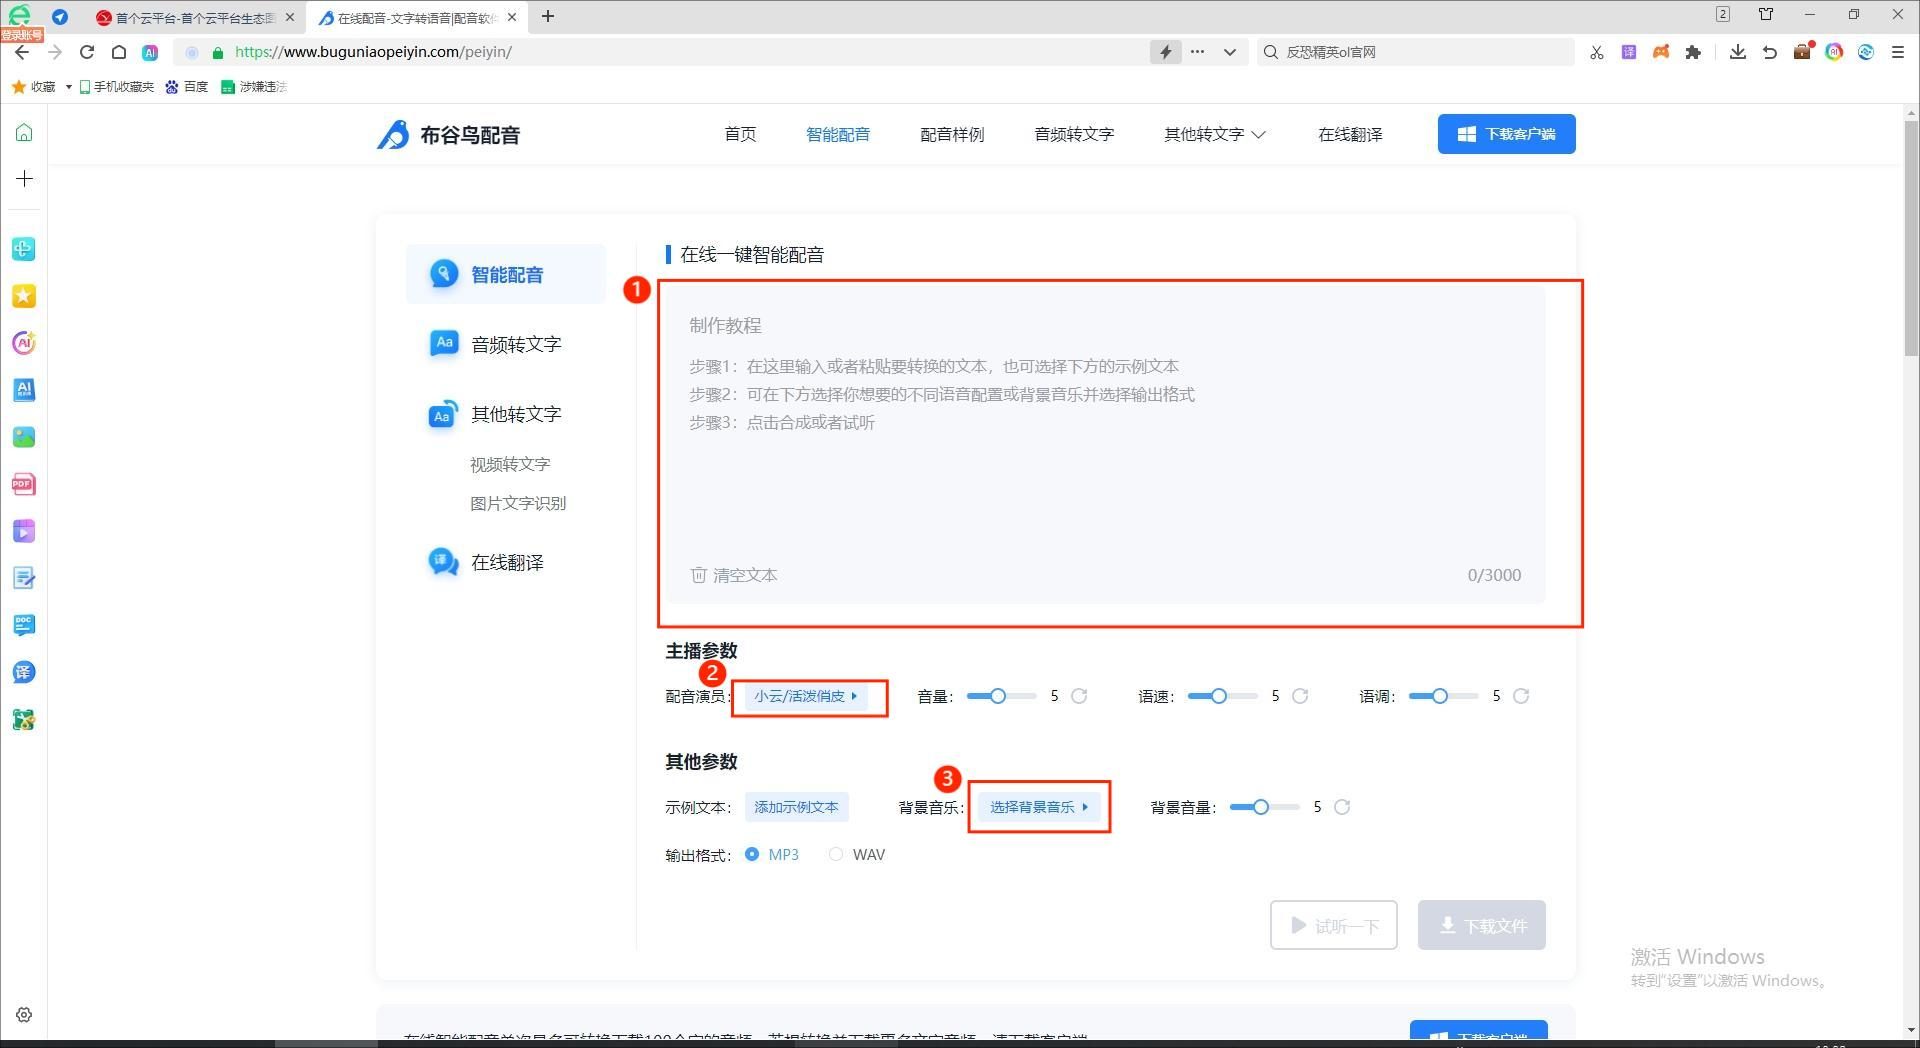
Task: Adjust the 语调 pitch slider
Action: click(1443, 696)
